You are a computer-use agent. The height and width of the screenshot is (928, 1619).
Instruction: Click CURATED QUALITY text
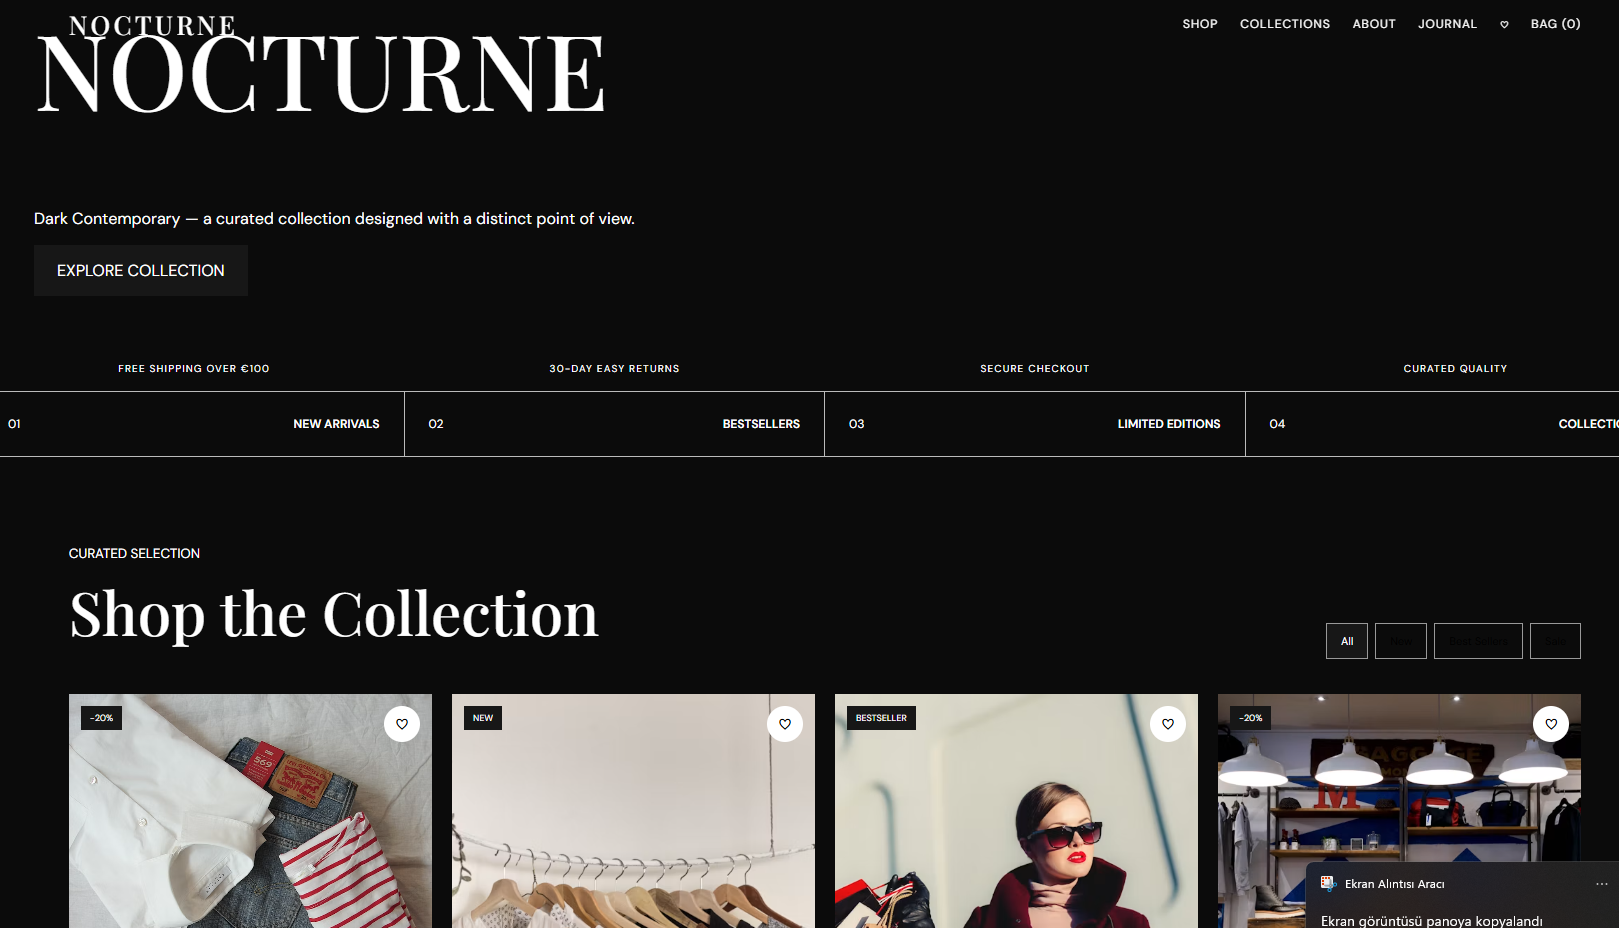[1455, 369]
